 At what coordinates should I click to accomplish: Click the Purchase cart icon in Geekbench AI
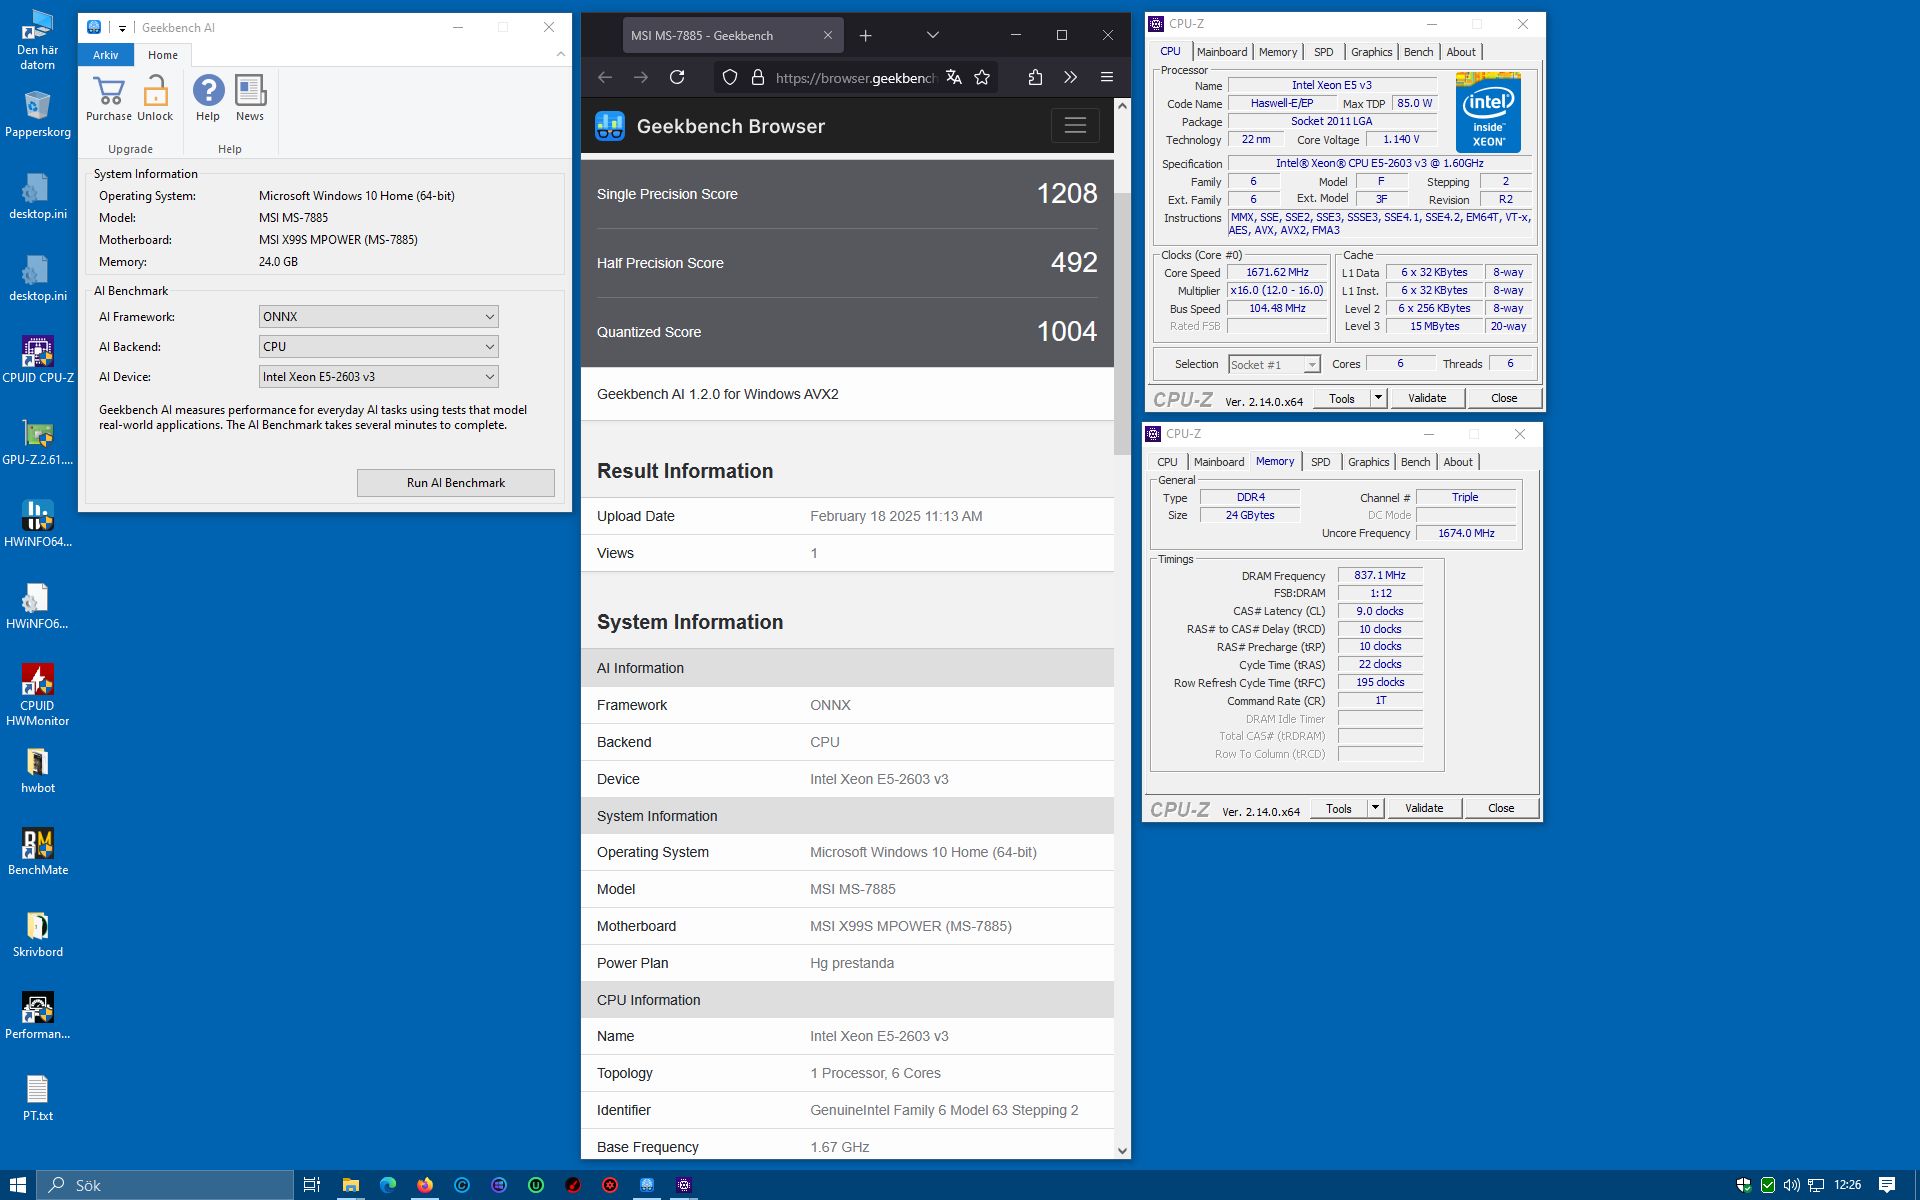[x=108, y=92]
